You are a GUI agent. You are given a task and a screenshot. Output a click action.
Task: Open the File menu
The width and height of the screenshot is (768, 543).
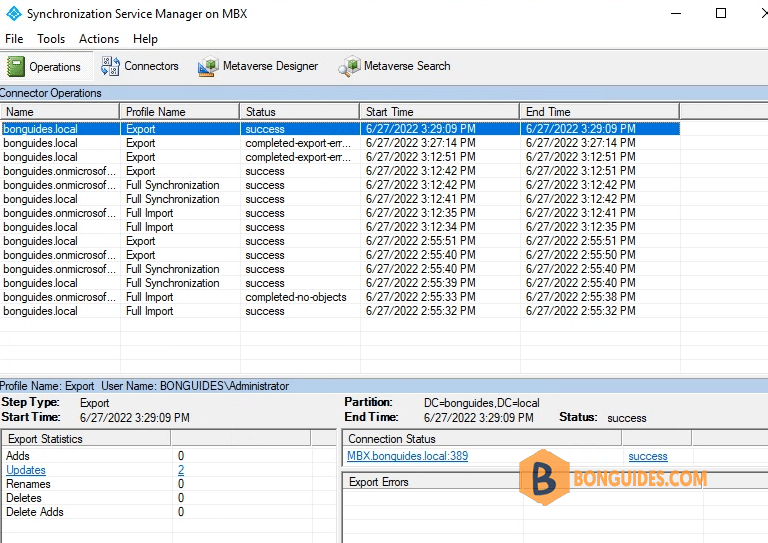click(x=14, y=39)
